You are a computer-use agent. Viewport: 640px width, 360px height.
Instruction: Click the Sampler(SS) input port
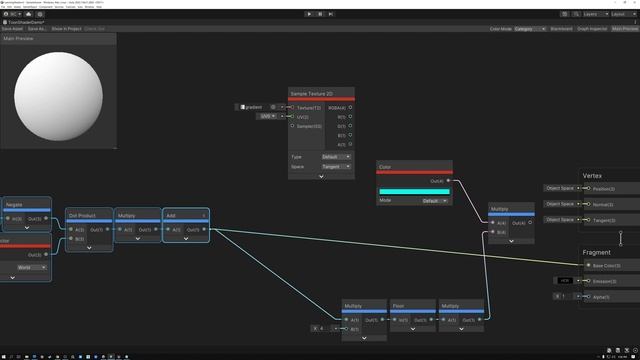coord(292,126)
